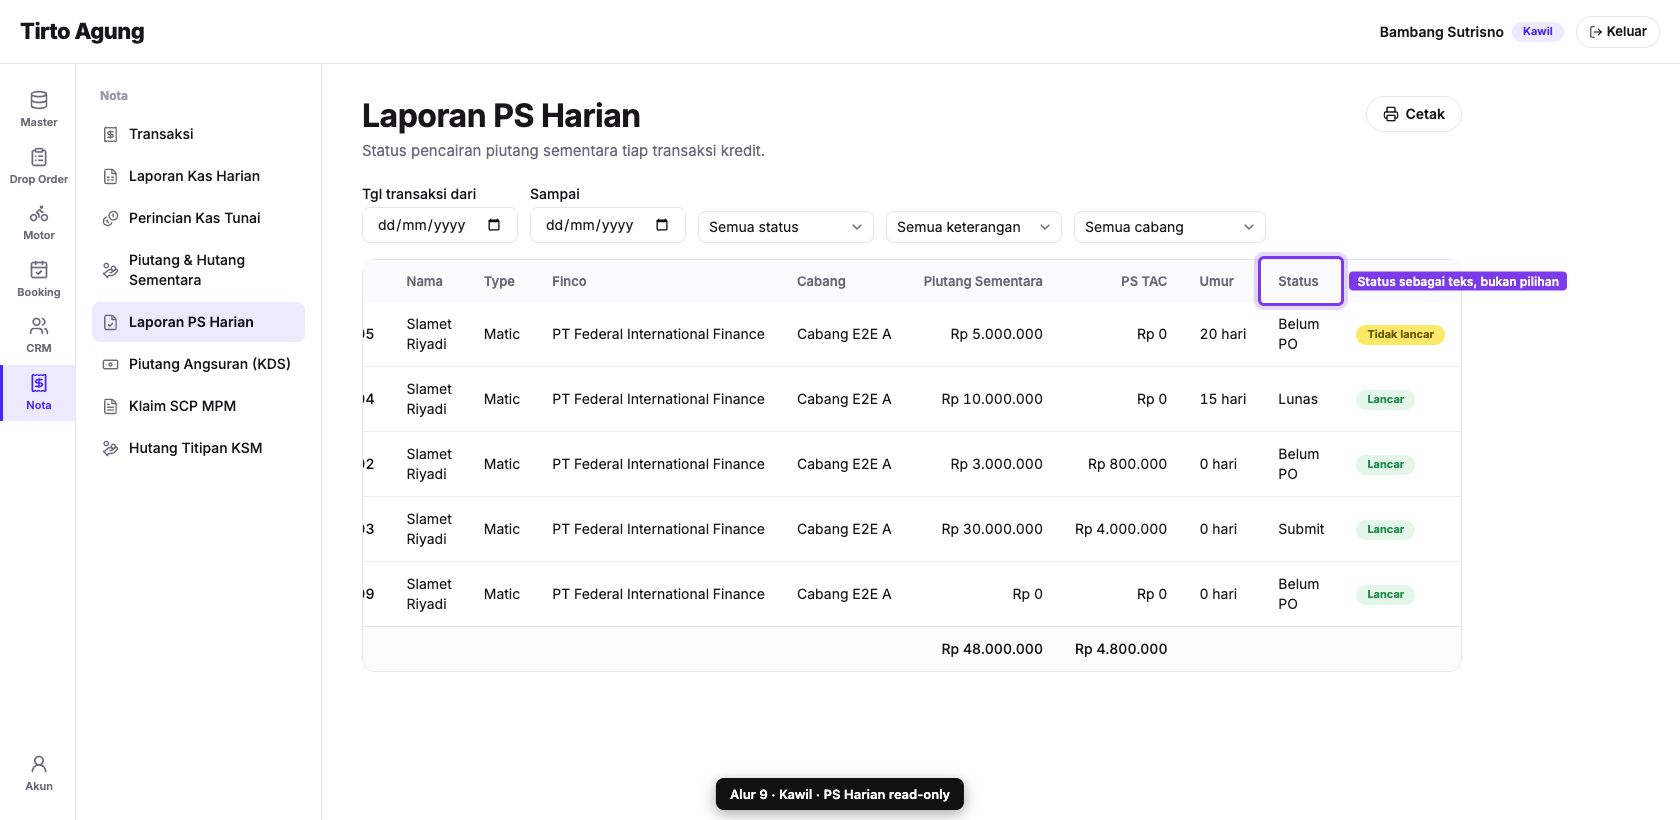Expand the Semua cabang dropdown
The width and height of the screenshot is (1680, 820).
[1170, 227]
